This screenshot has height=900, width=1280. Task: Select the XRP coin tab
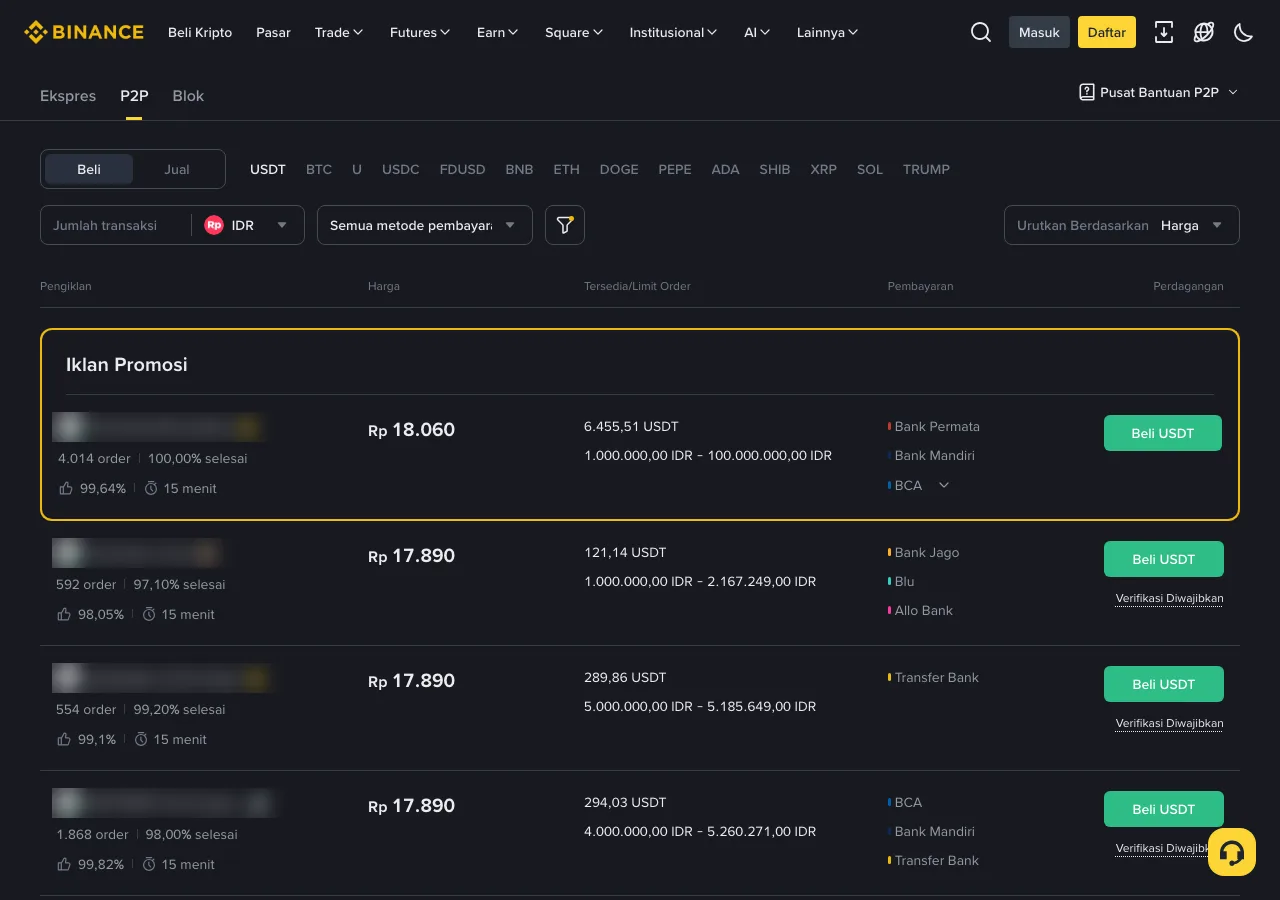824,169
